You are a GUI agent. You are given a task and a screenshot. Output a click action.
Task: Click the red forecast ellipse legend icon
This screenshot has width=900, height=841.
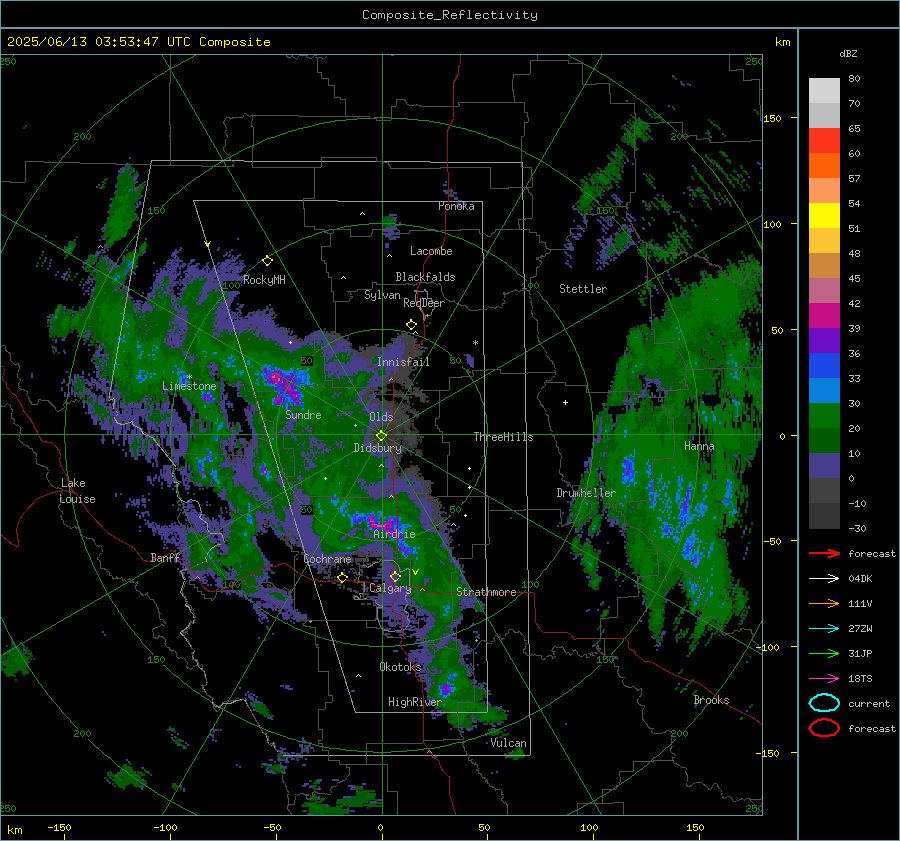pos(824,728)
